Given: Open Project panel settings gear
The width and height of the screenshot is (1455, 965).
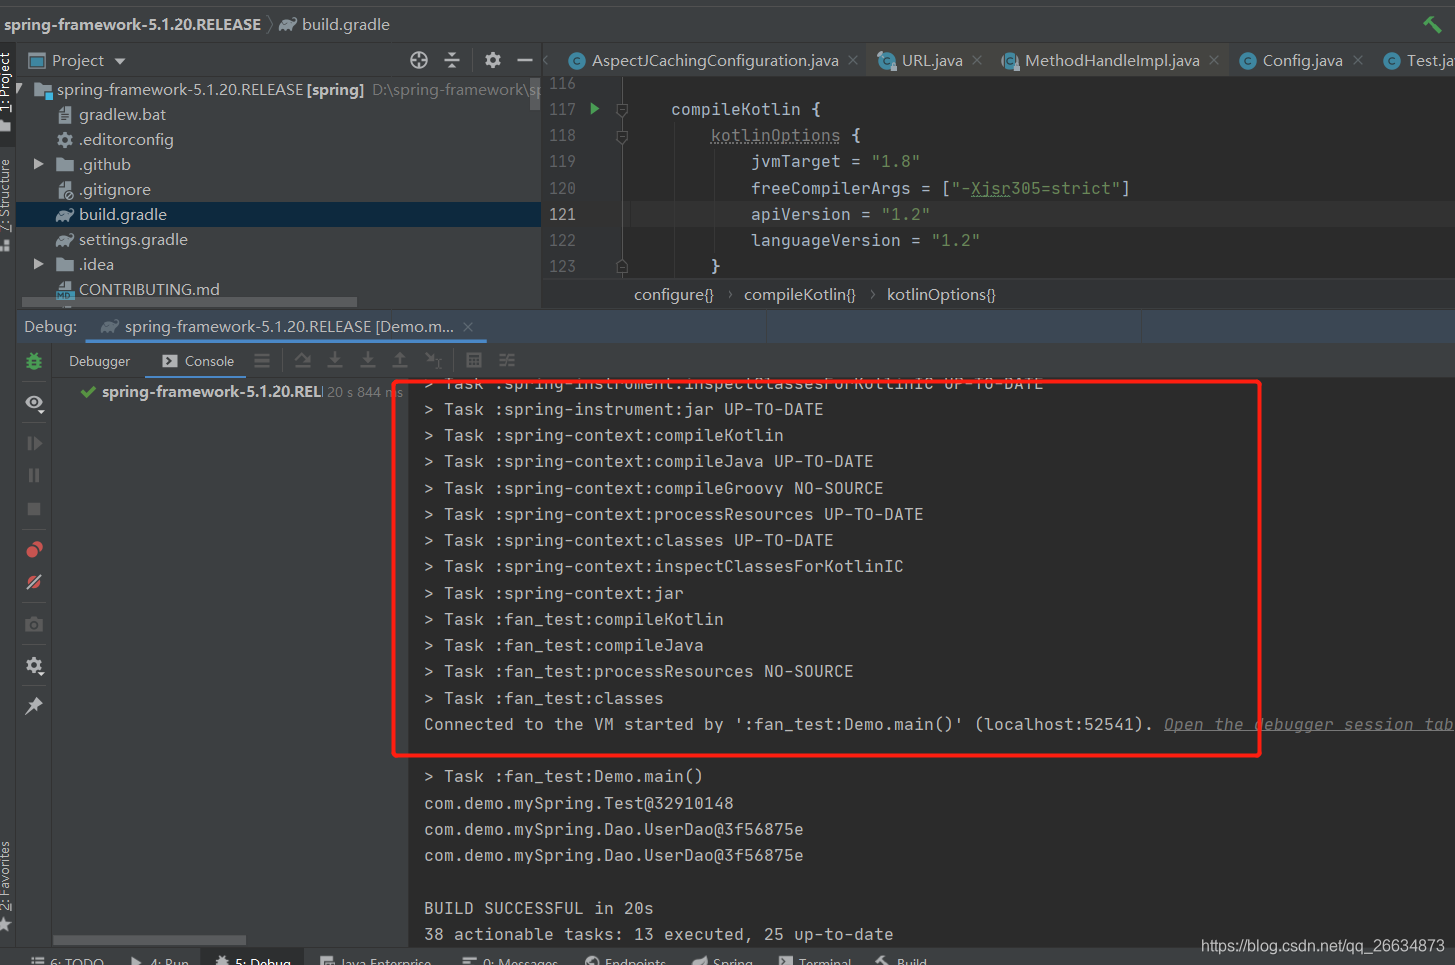Looking at the screenshot, I should click(x=493, y=60).
